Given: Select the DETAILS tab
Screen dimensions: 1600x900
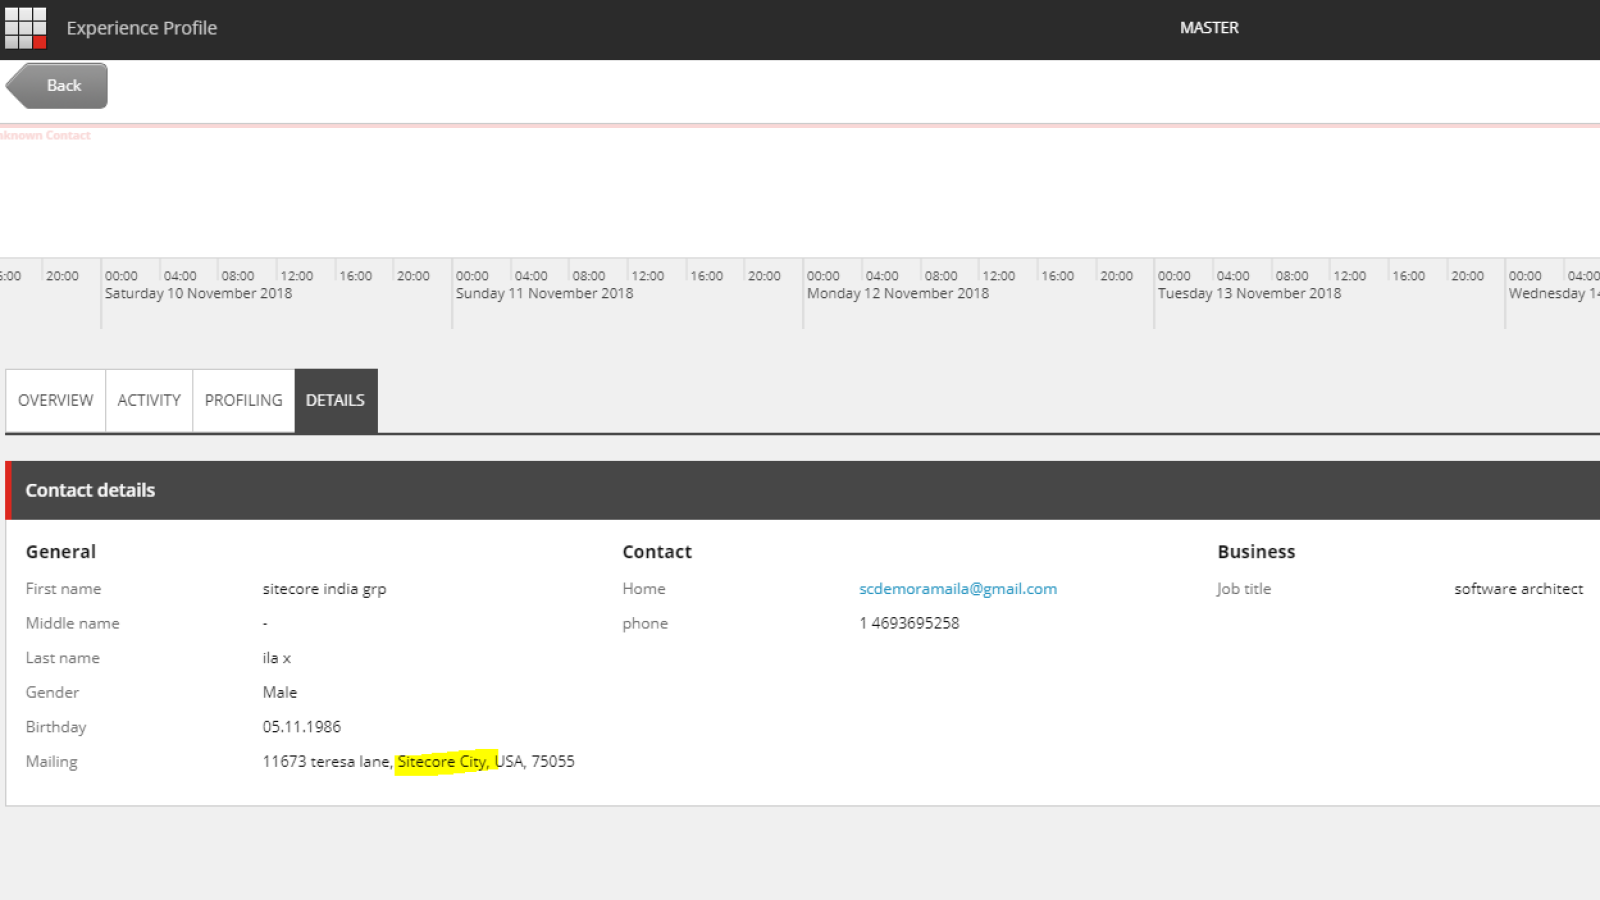Looking at the screenshot, I should pyautogui.click(x=335, y=400).
